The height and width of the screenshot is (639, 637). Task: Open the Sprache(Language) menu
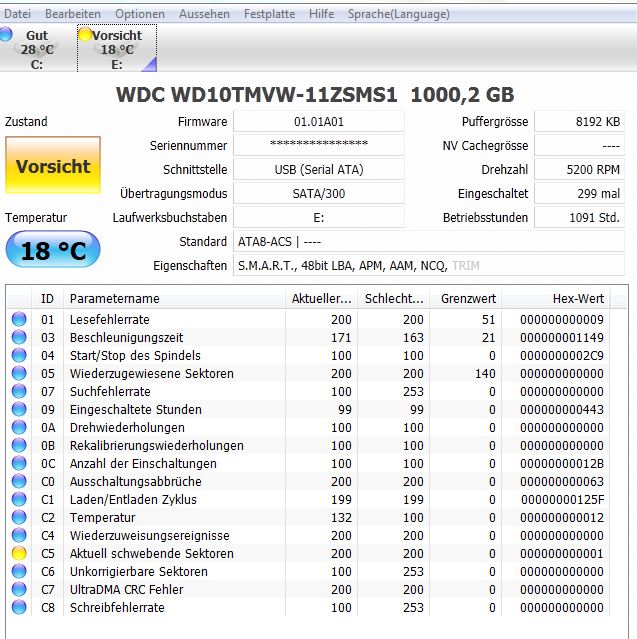tap(399, 14)
